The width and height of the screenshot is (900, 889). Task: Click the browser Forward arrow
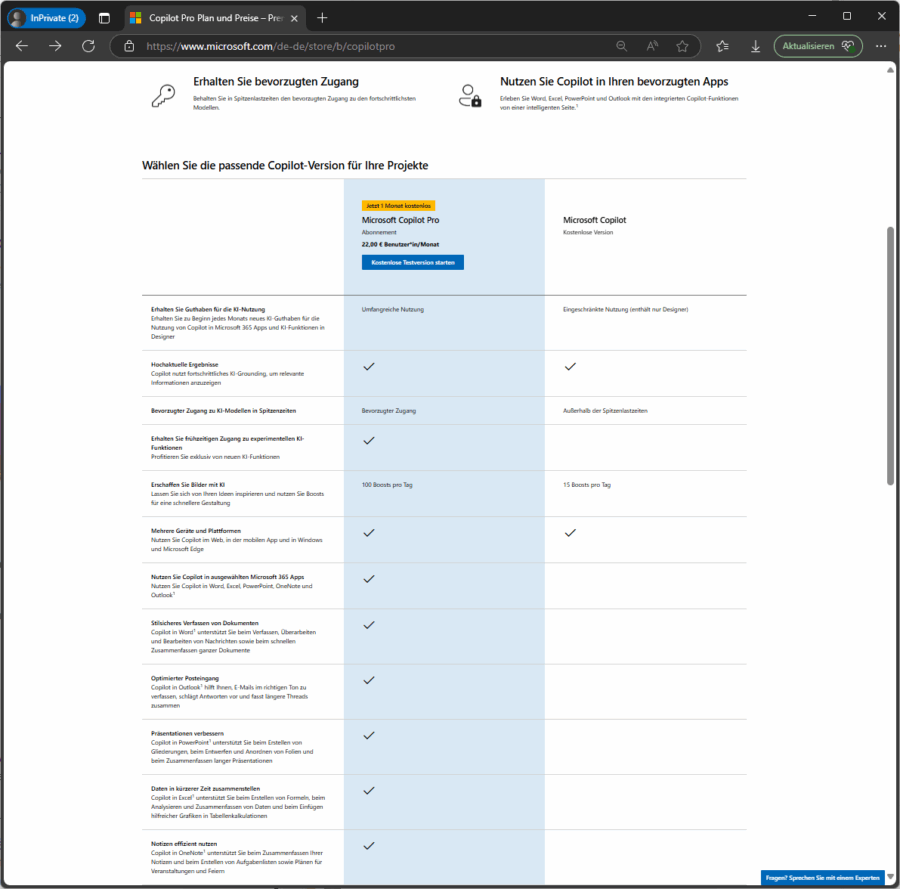tap(55, 46)
